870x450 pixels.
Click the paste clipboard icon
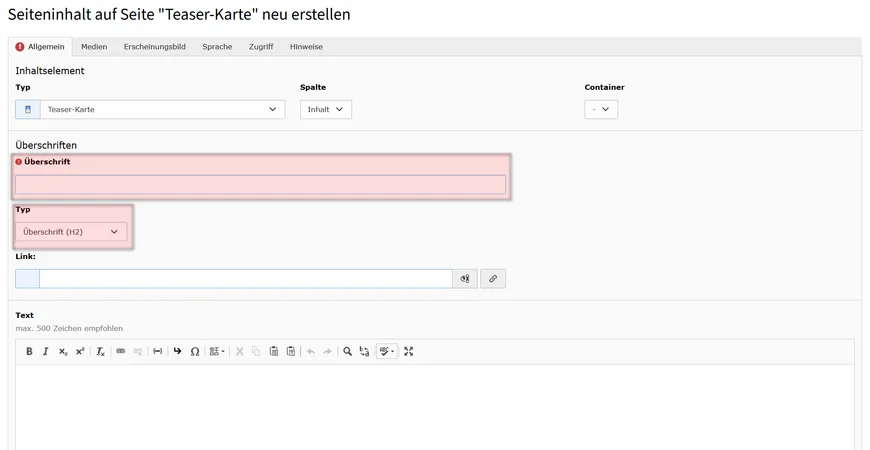coord(274,351)
